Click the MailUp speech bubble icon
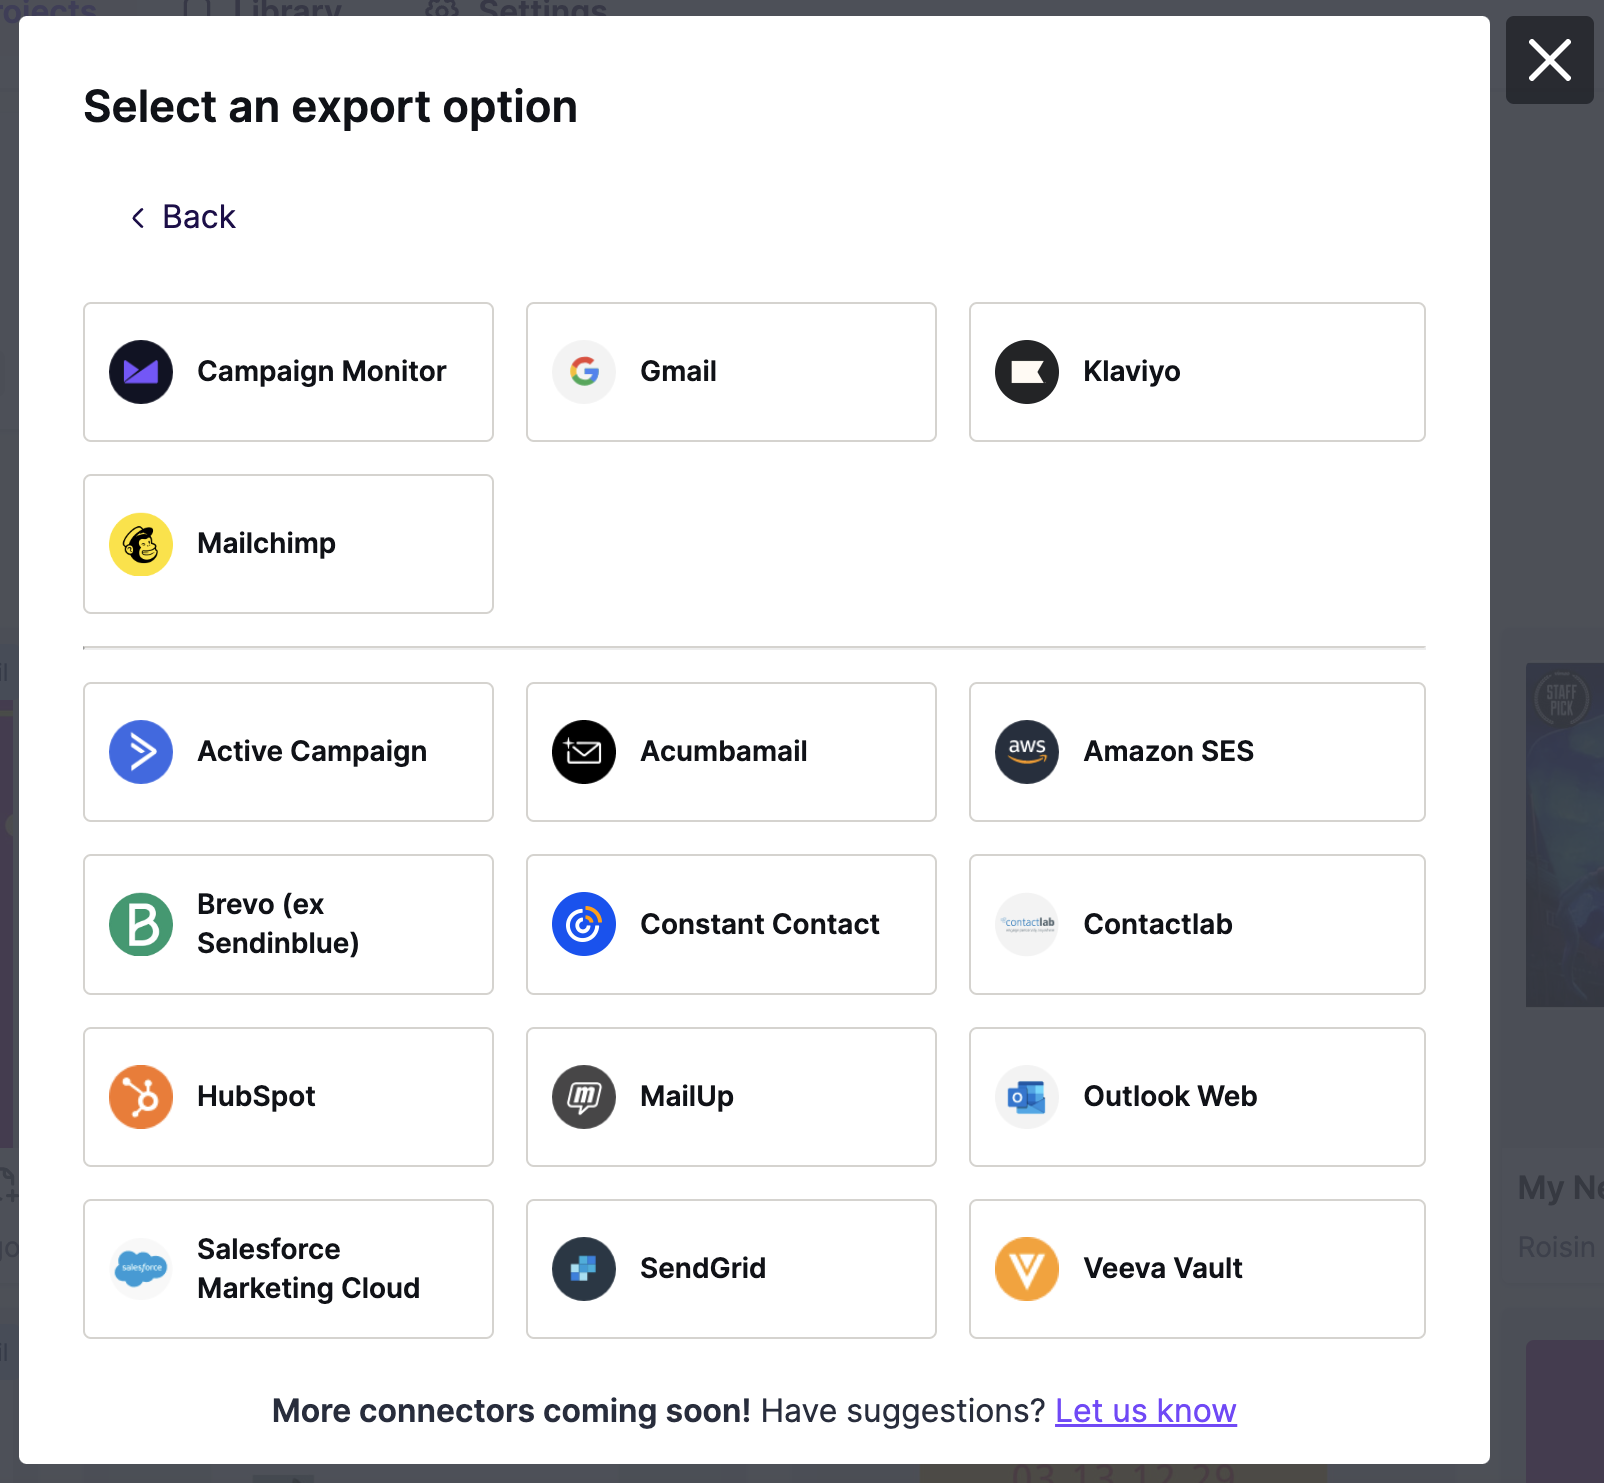 coord(584,1097)
